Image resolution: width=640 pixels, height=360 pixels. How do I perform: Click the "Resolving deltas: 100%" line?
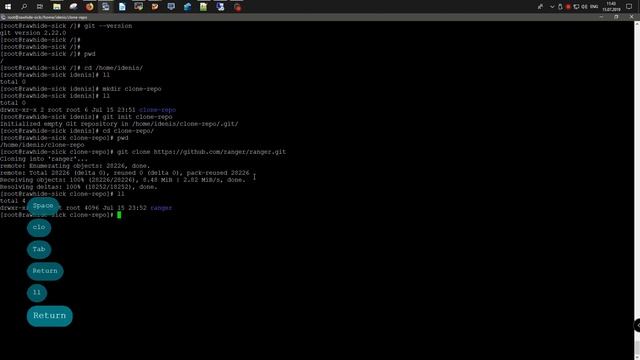pos(79,187)
